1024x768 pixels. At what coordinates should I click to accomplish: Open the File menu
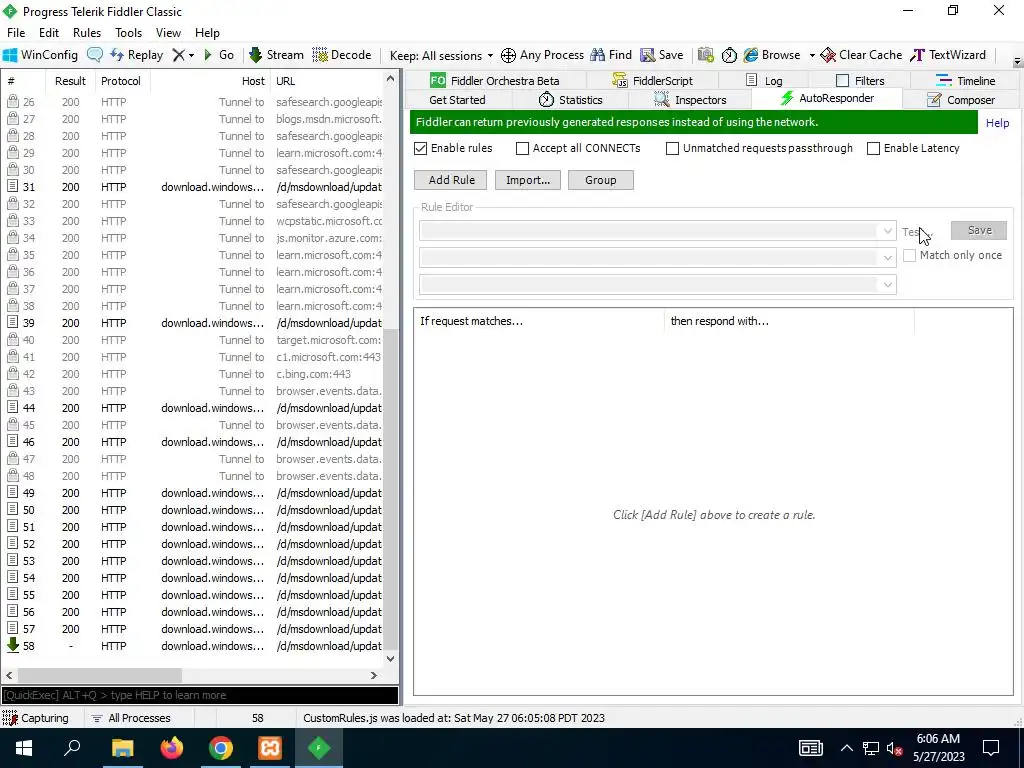click(16, 33)
